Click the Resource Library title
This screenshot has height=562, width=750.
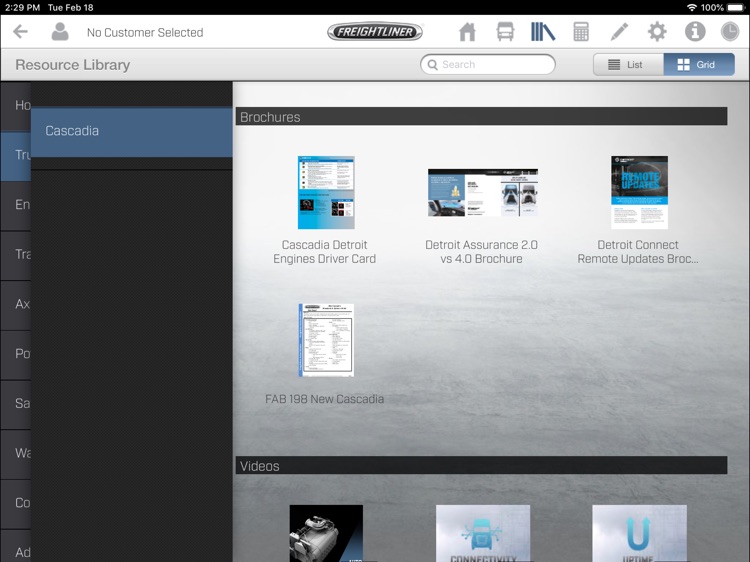(x=73, y=65)
